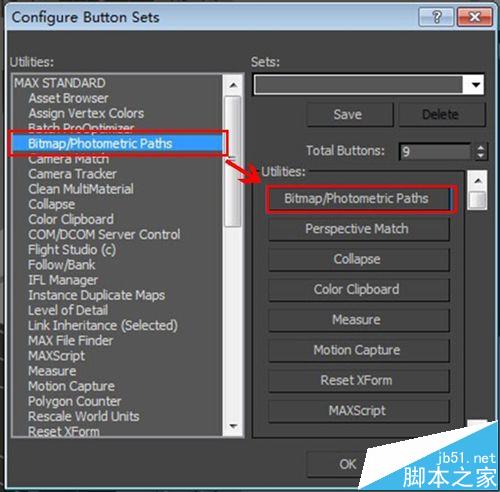The image size is (500, 492).
Task: Click the Total Buttons number field
Action: 435,152
